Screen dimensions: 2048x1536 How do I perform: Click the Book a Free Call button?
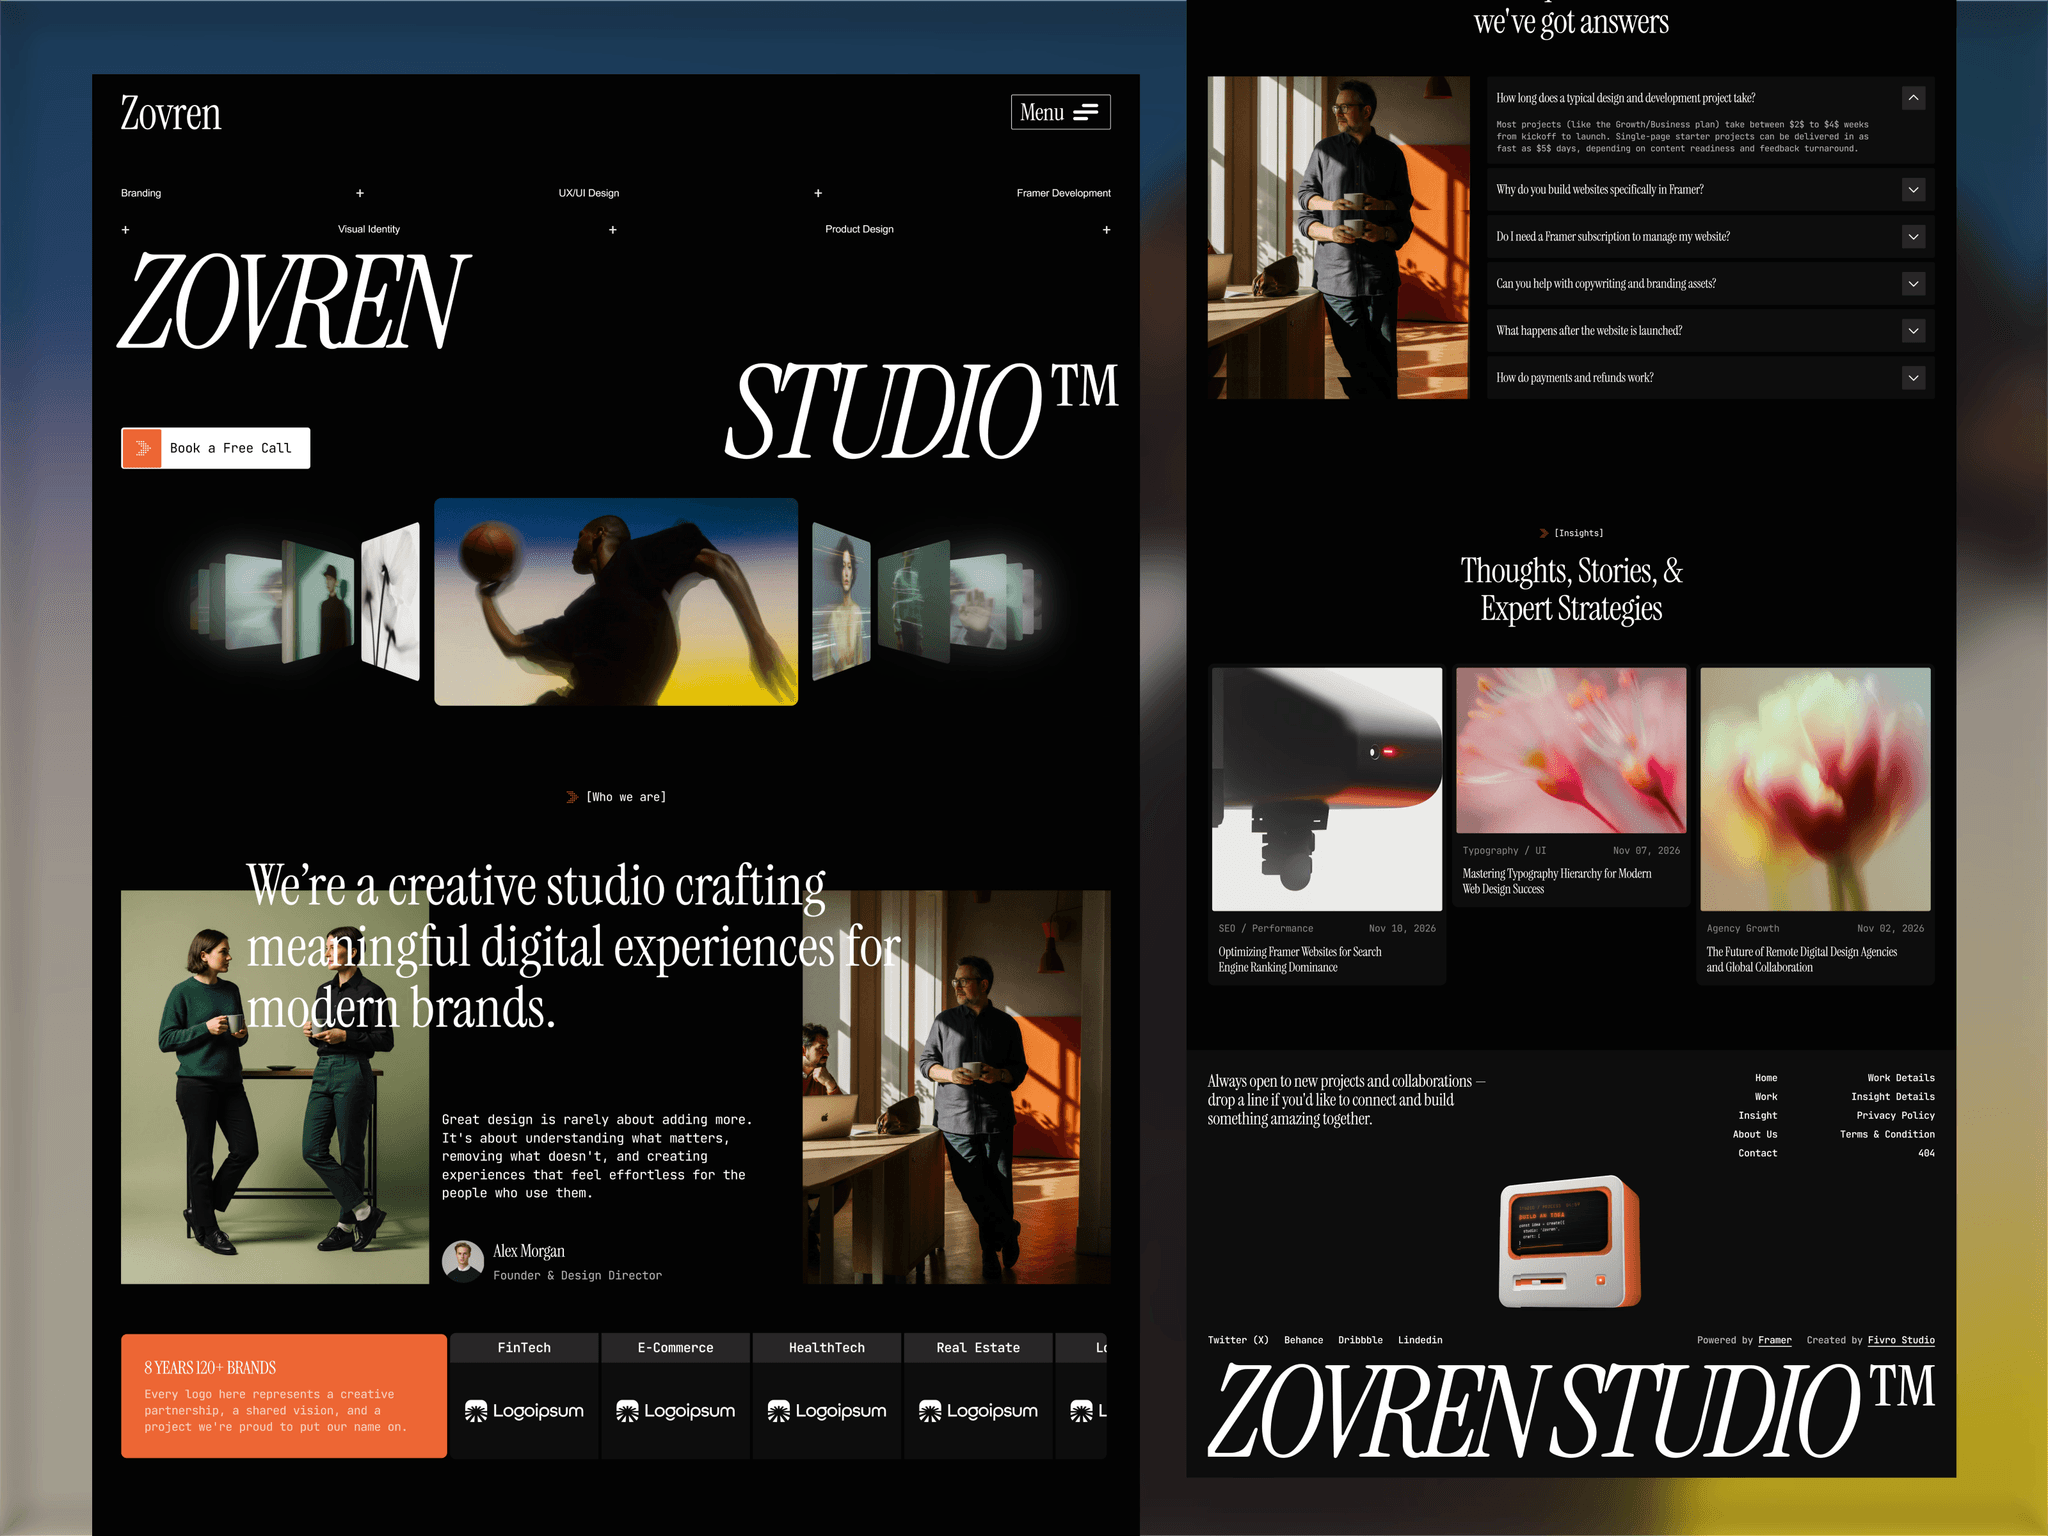(x=215, y=448)
